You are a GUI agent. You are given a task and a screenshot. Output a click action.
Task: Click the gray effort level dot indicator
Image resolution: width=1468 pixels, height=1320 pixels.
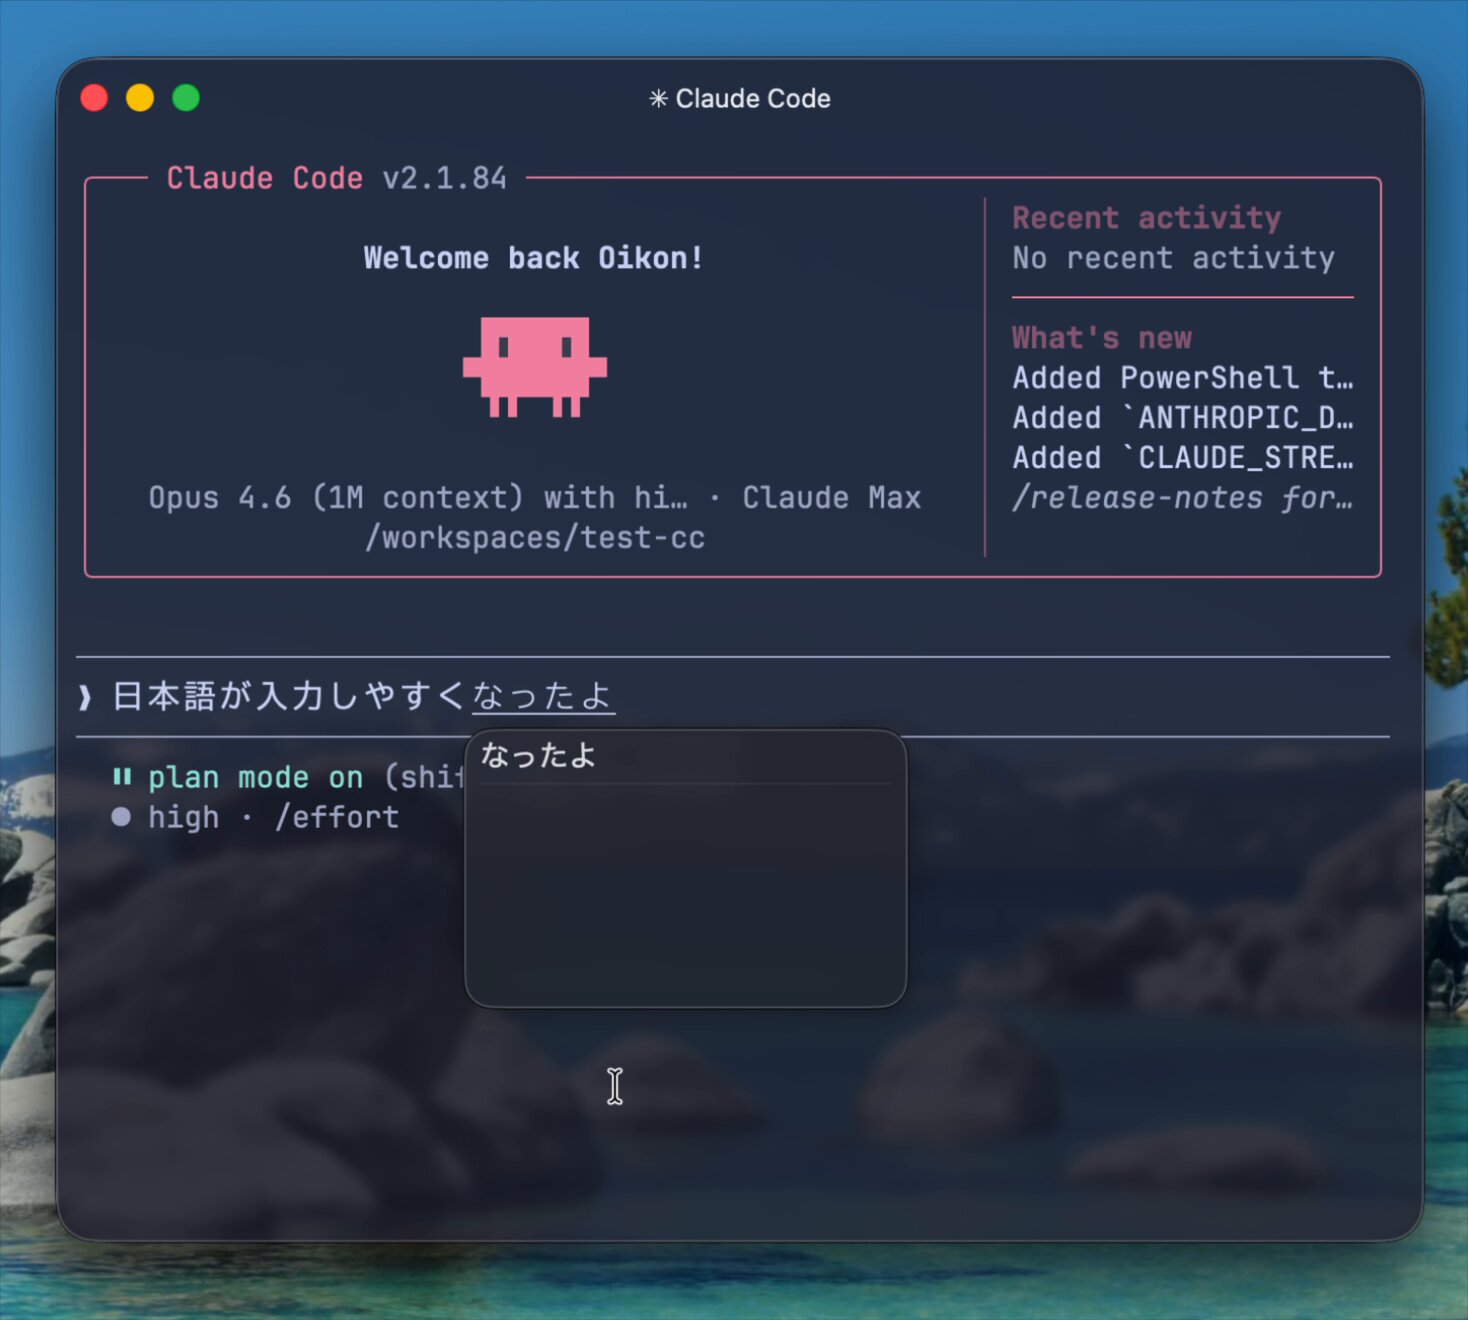121,817
